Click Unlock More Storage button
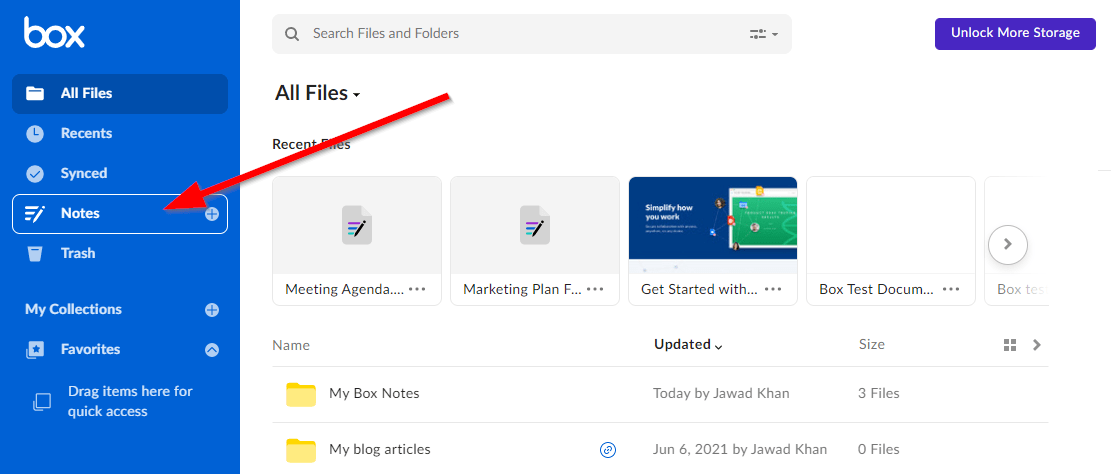Image resolution: width=1111 pixels, height=474 pixels. pos(1015,33)
